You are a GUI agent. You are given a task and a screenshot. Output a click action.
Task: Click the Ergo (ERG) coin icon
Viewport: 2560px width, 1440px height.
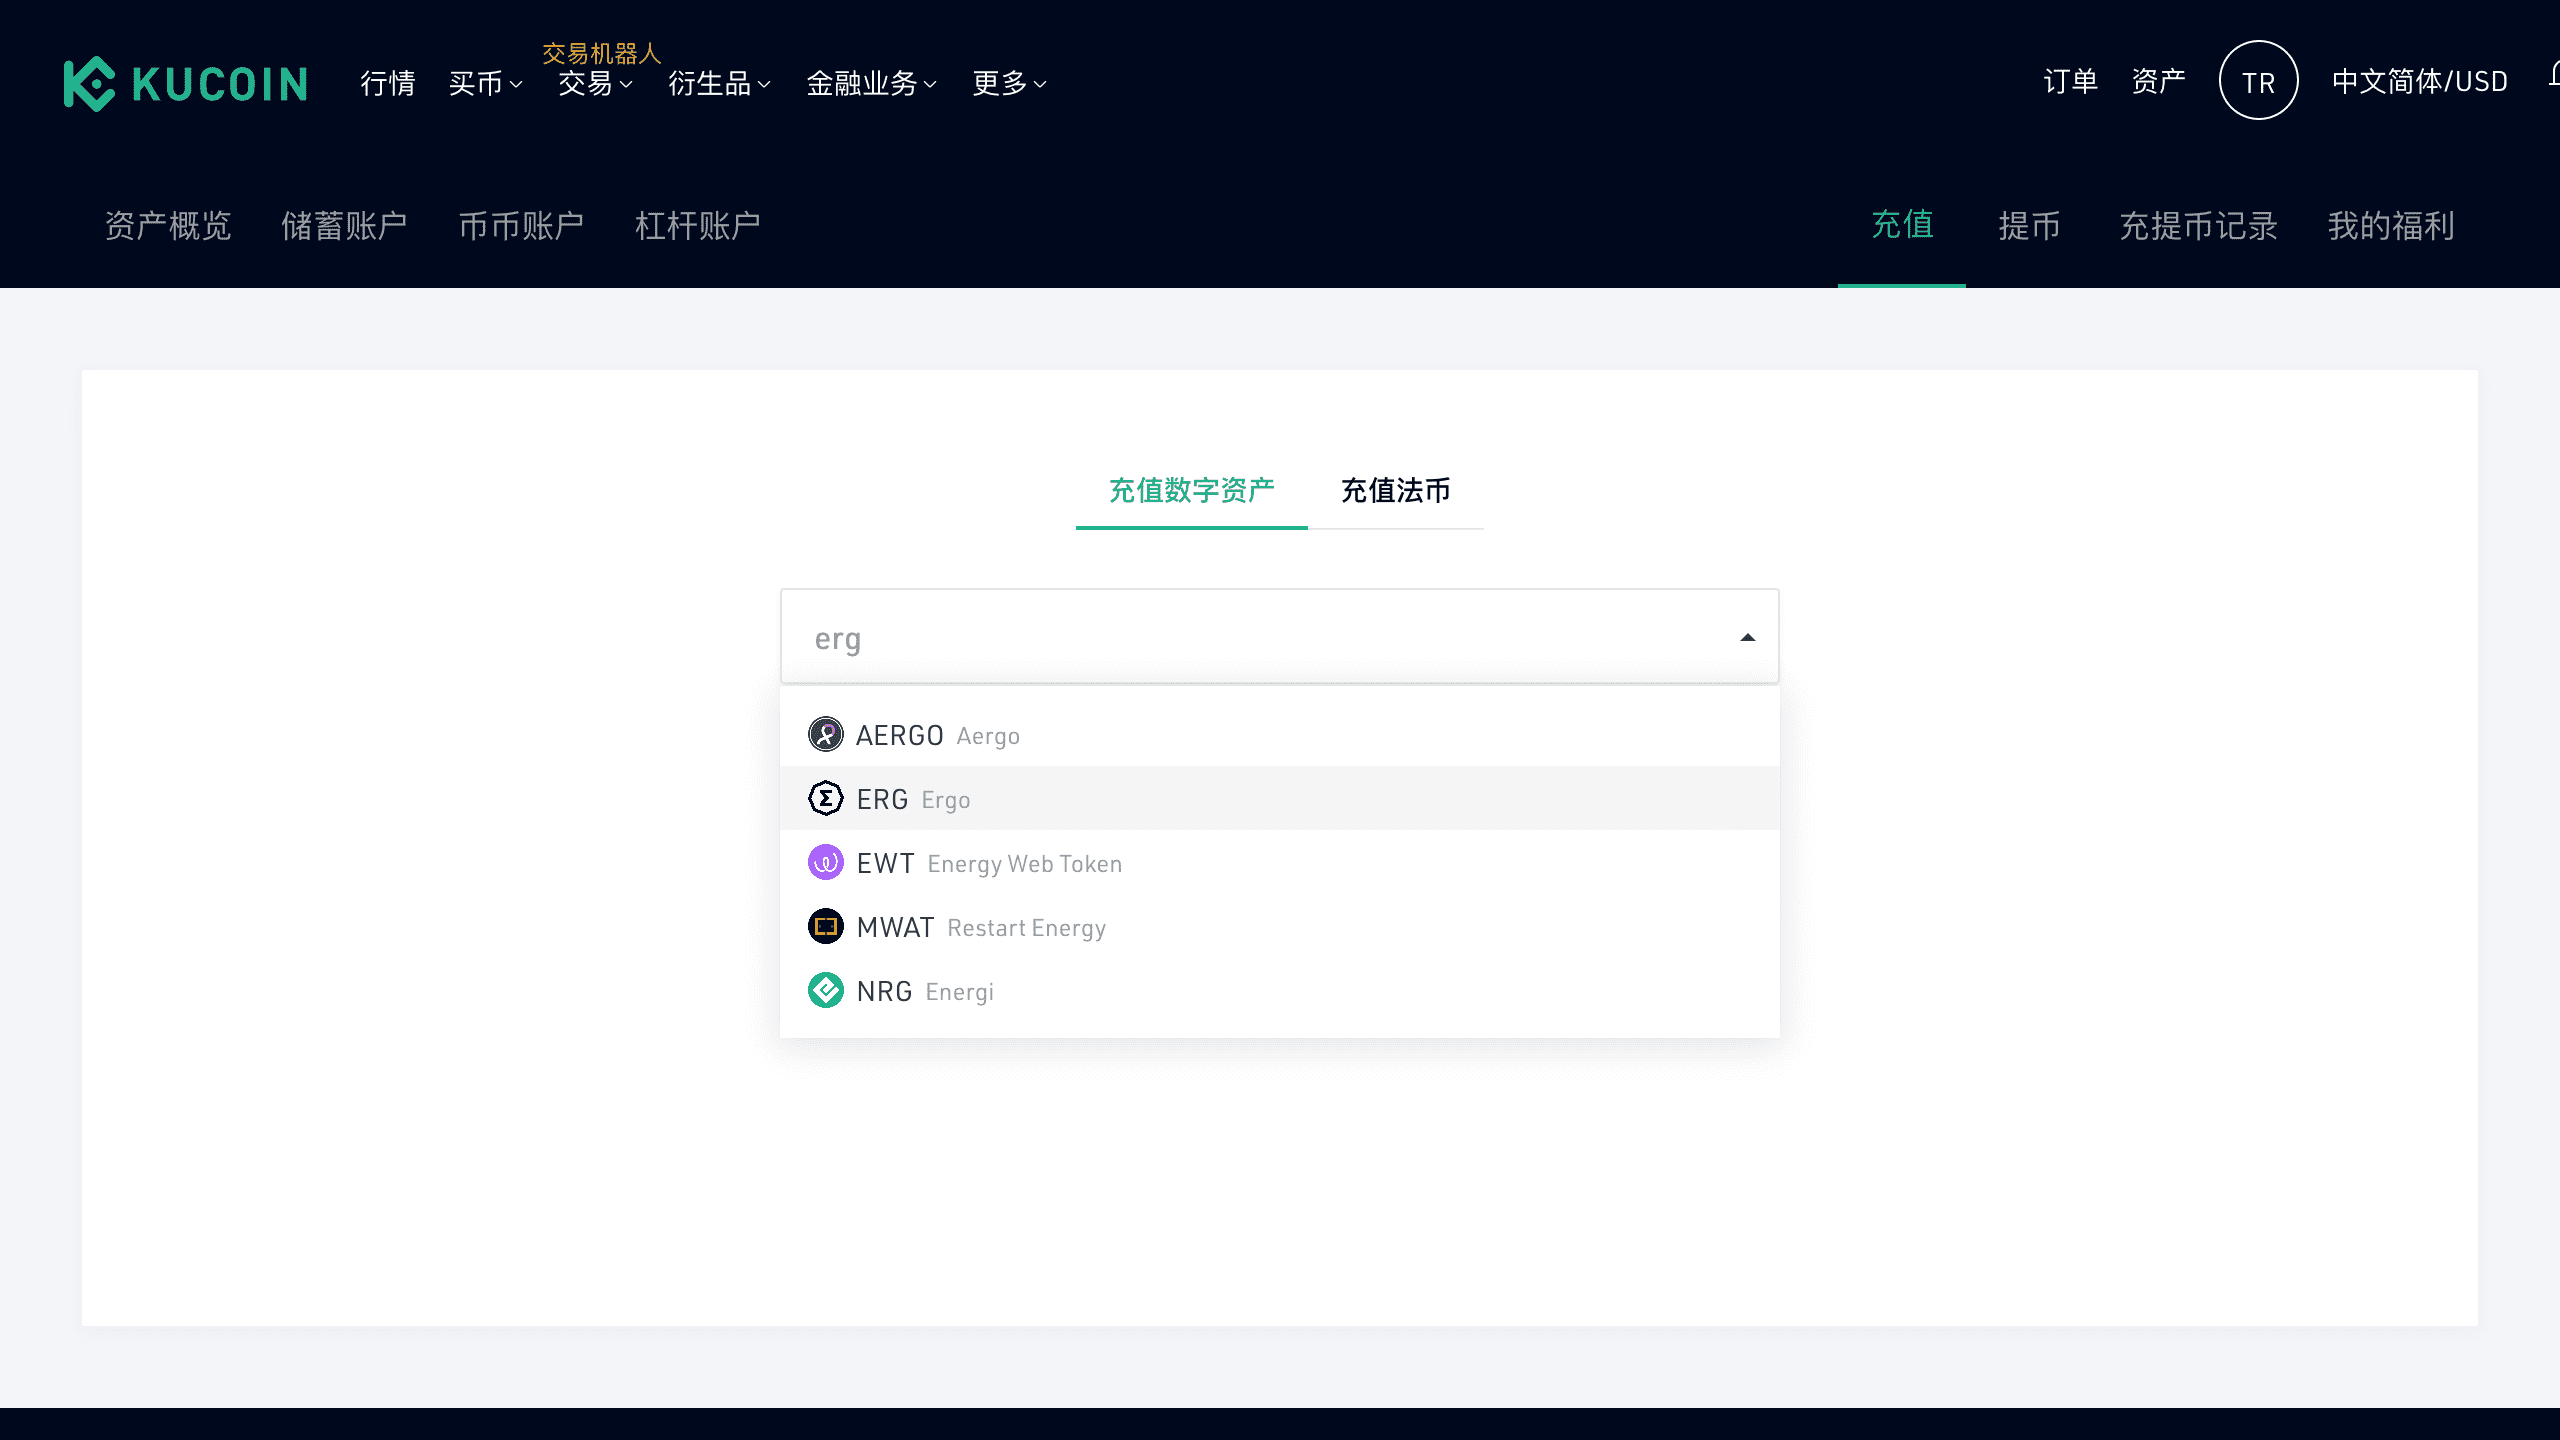[826, 798]
